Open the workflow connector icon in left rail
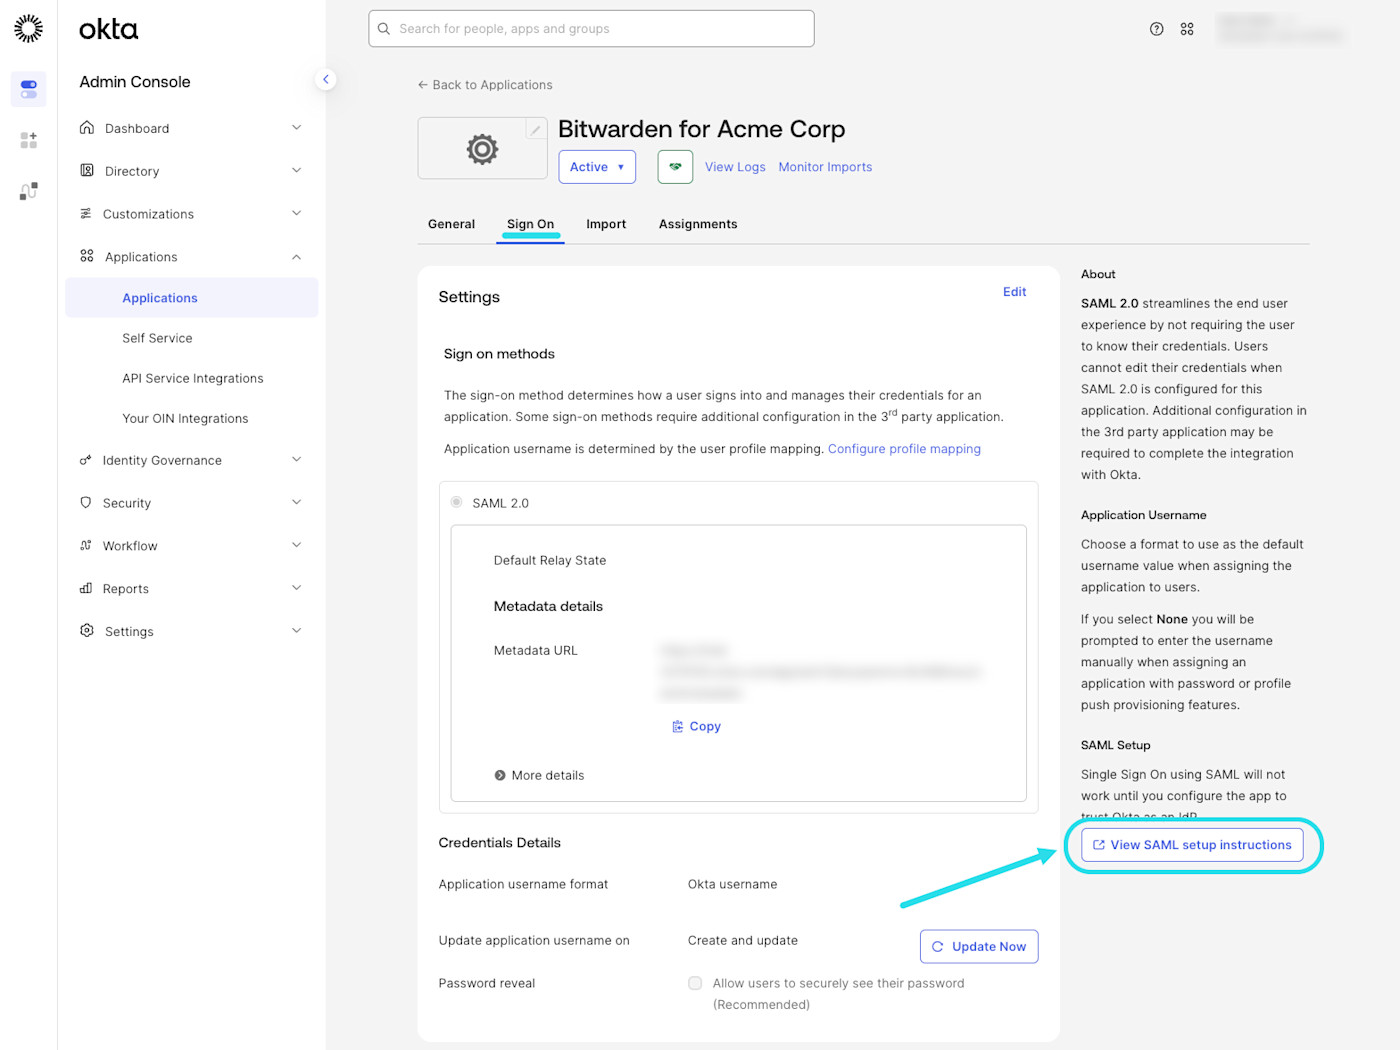This screenshot has height=1050, width=1400. (x=29, y=191)
